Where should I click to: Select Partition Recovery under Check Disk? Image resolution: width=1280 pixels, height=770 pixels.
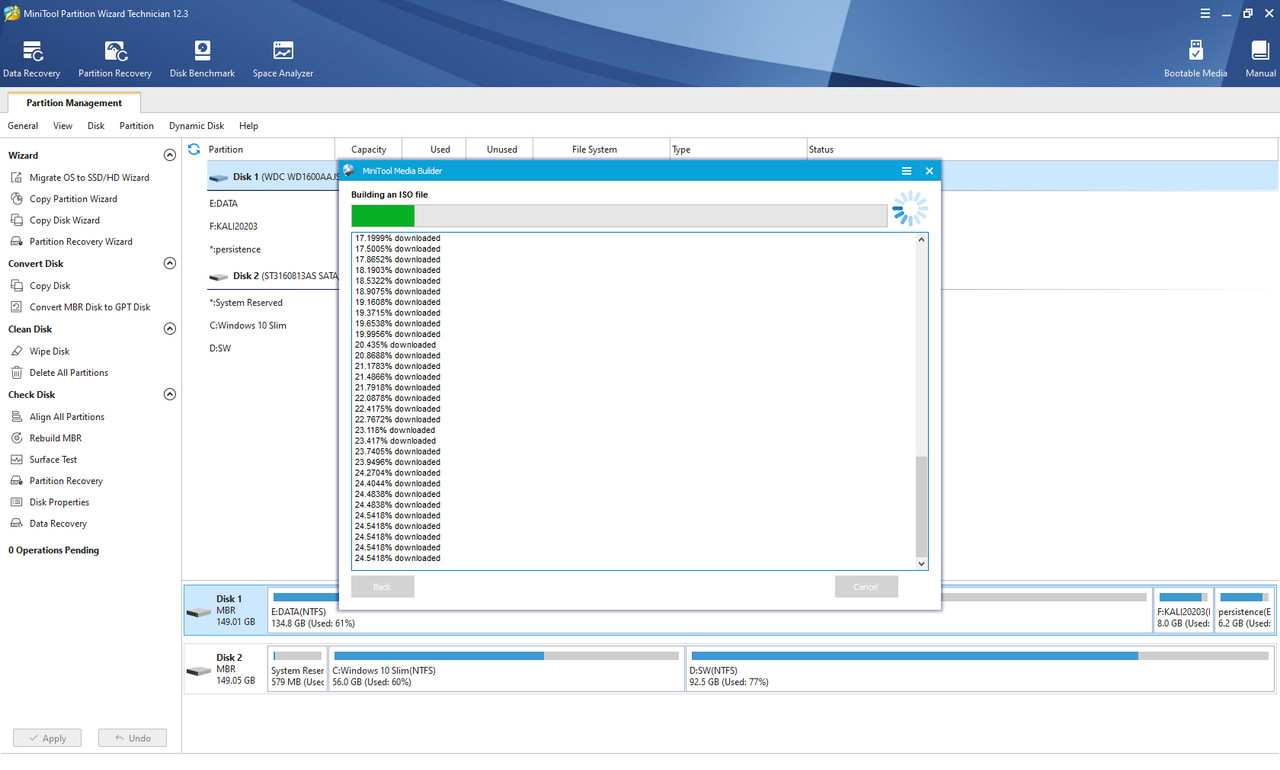click(x=66, y=481)
